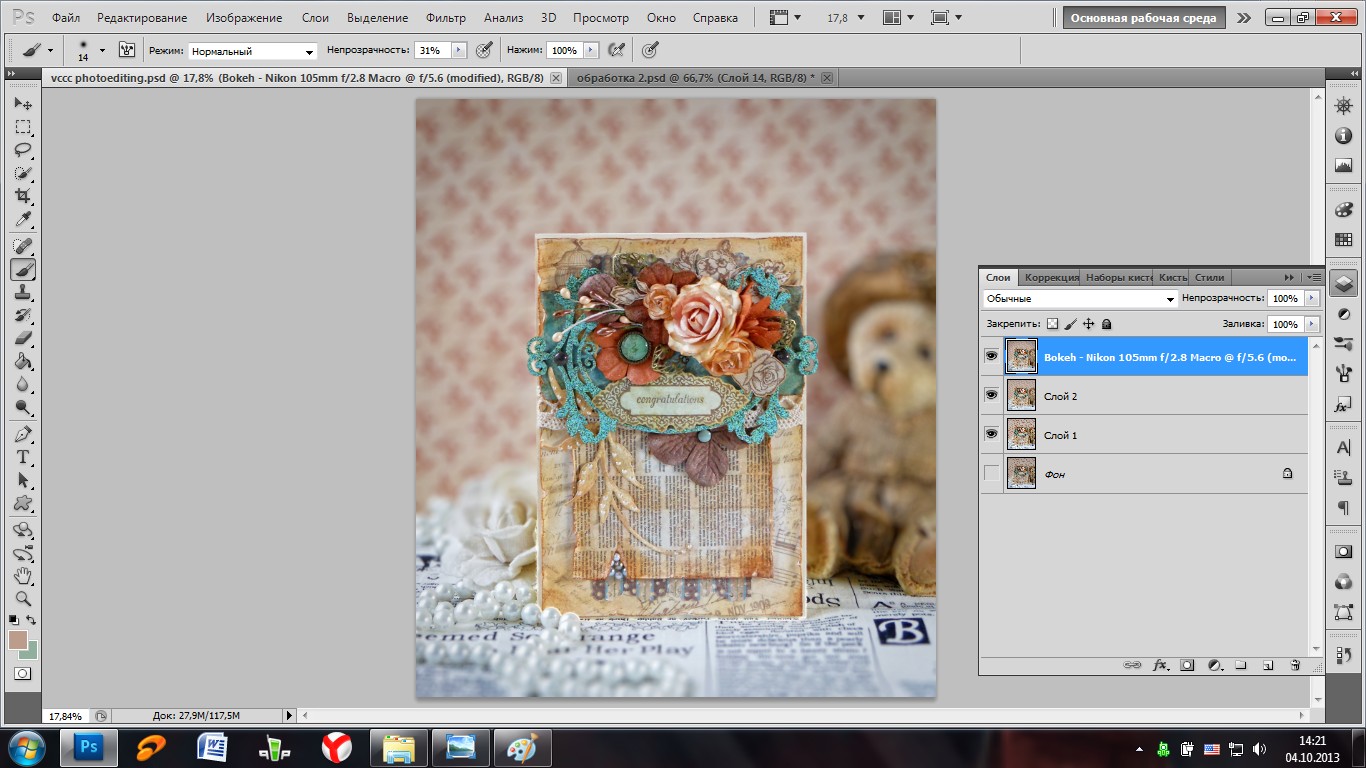Hide the Bokeh Nikon layer
The image size is (1366, 768).
(991, 356)
